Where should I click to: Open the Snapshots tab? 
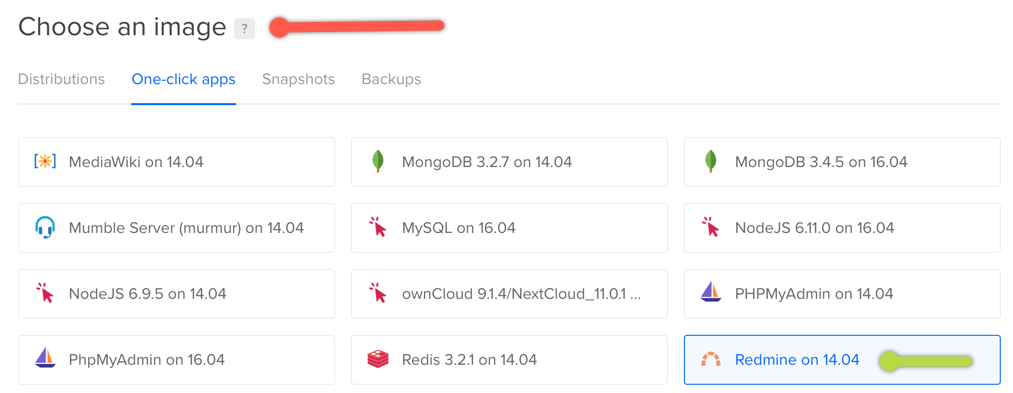(298, 80)
